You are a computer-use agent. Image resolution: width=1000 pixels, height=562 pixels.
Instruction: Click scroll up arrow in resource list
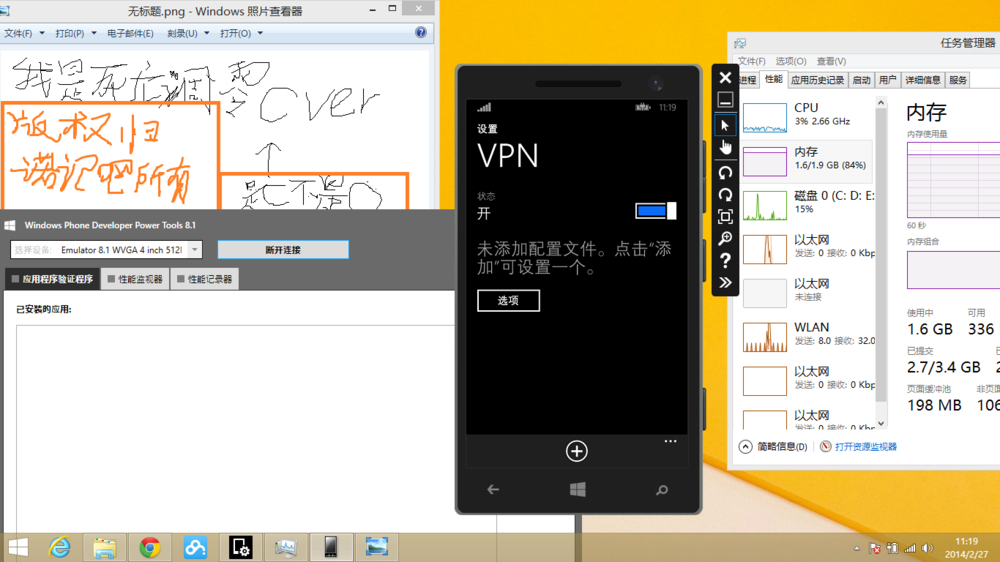[881, 103]
